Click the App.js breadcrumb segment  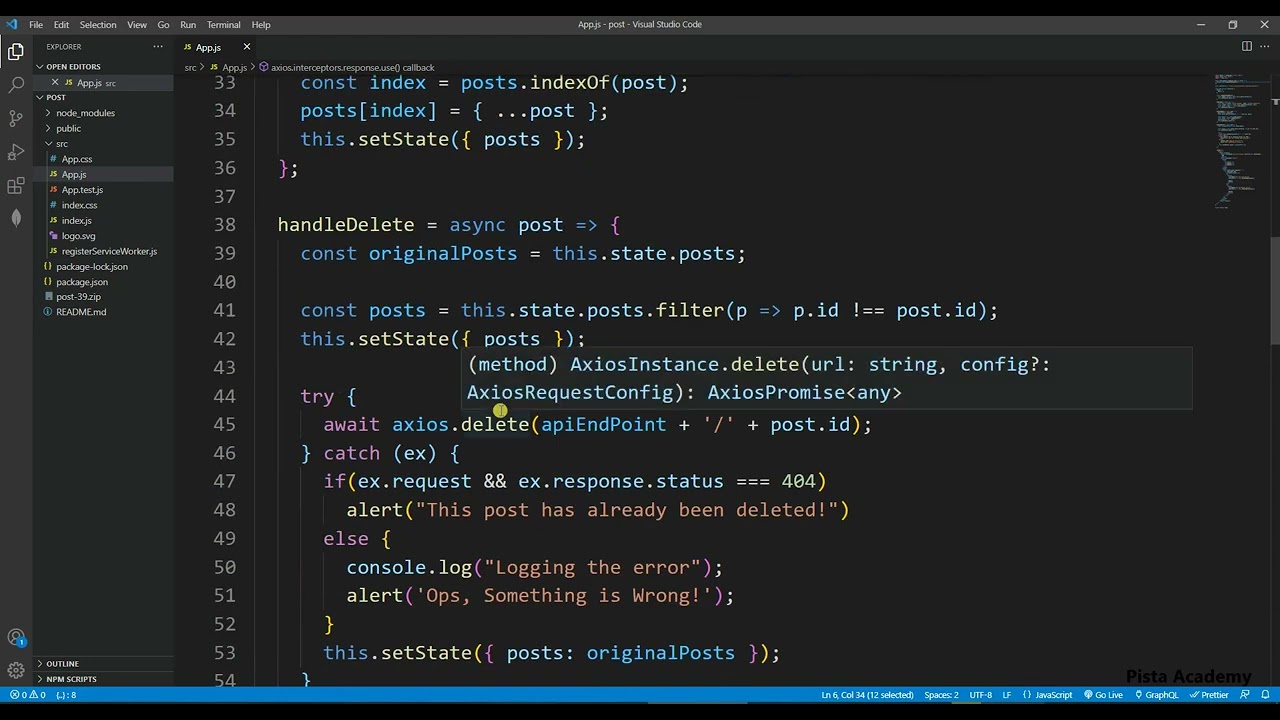pos(229,68)
